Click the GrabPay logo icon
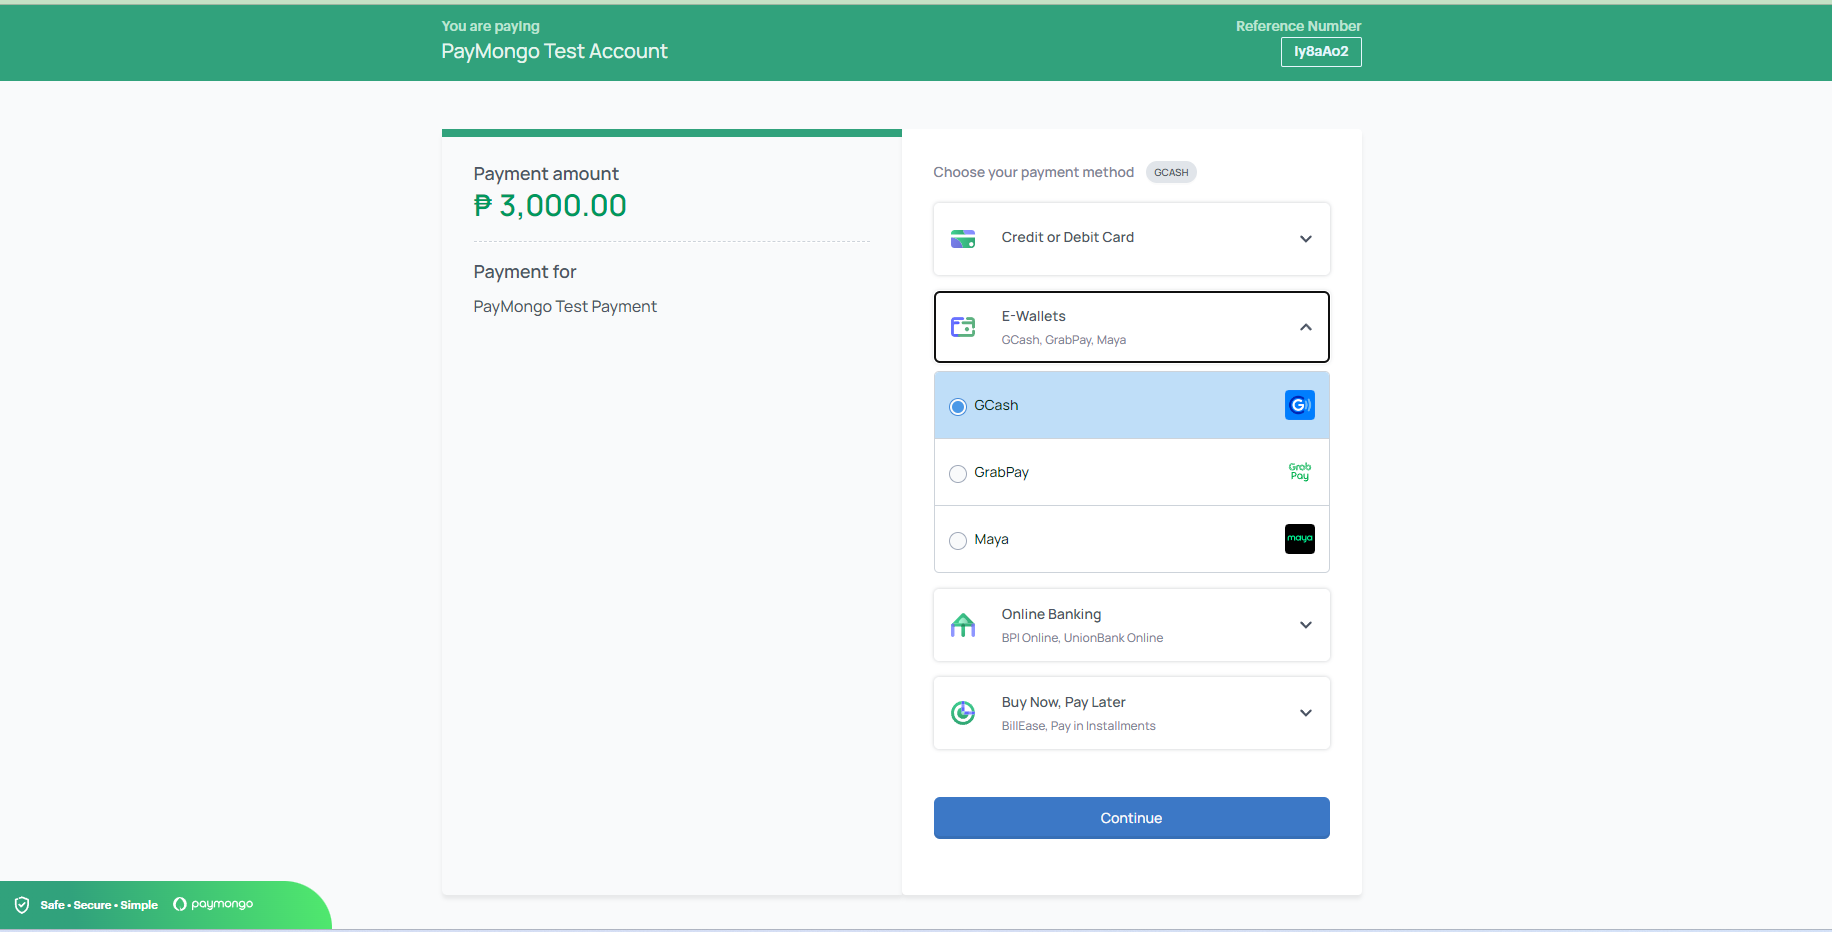The height and width of the screenshot is (932, 1832). point(1299,472)
